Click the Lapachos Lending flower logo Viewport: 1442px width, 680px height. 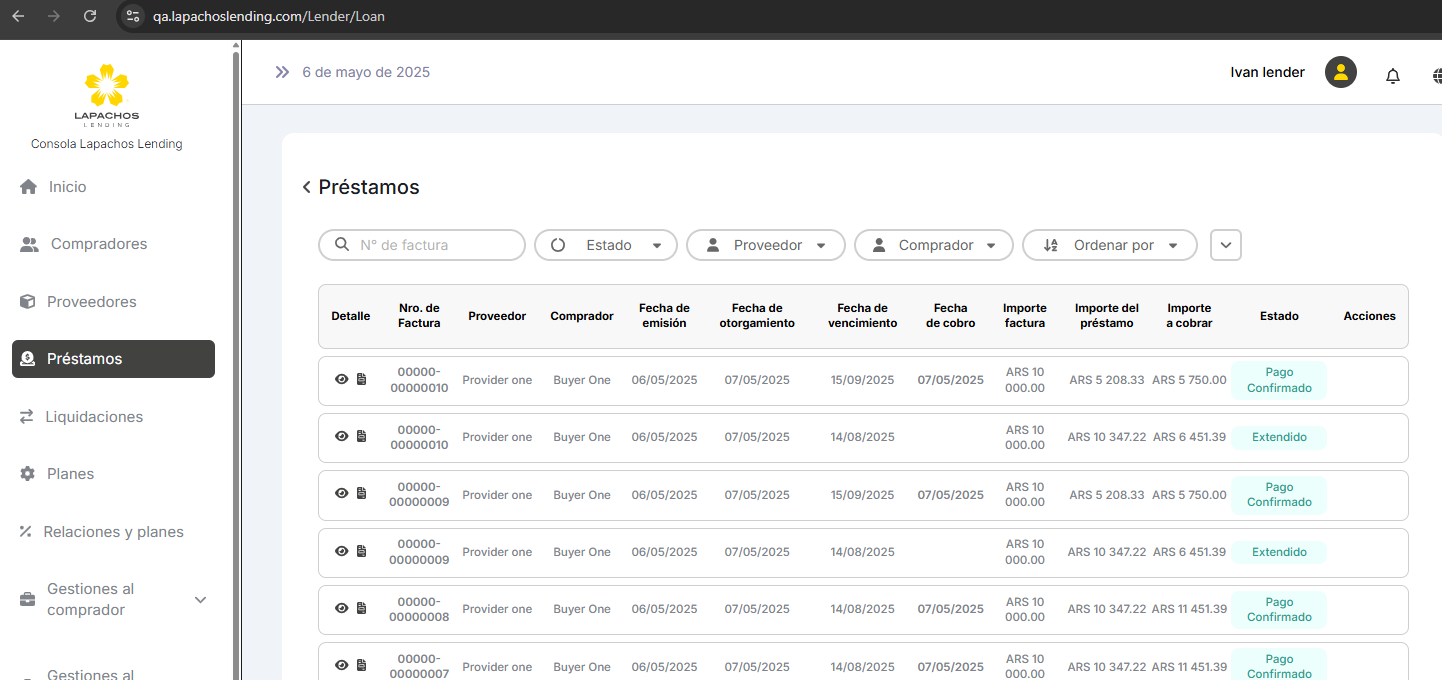click(x=106, y=86)
